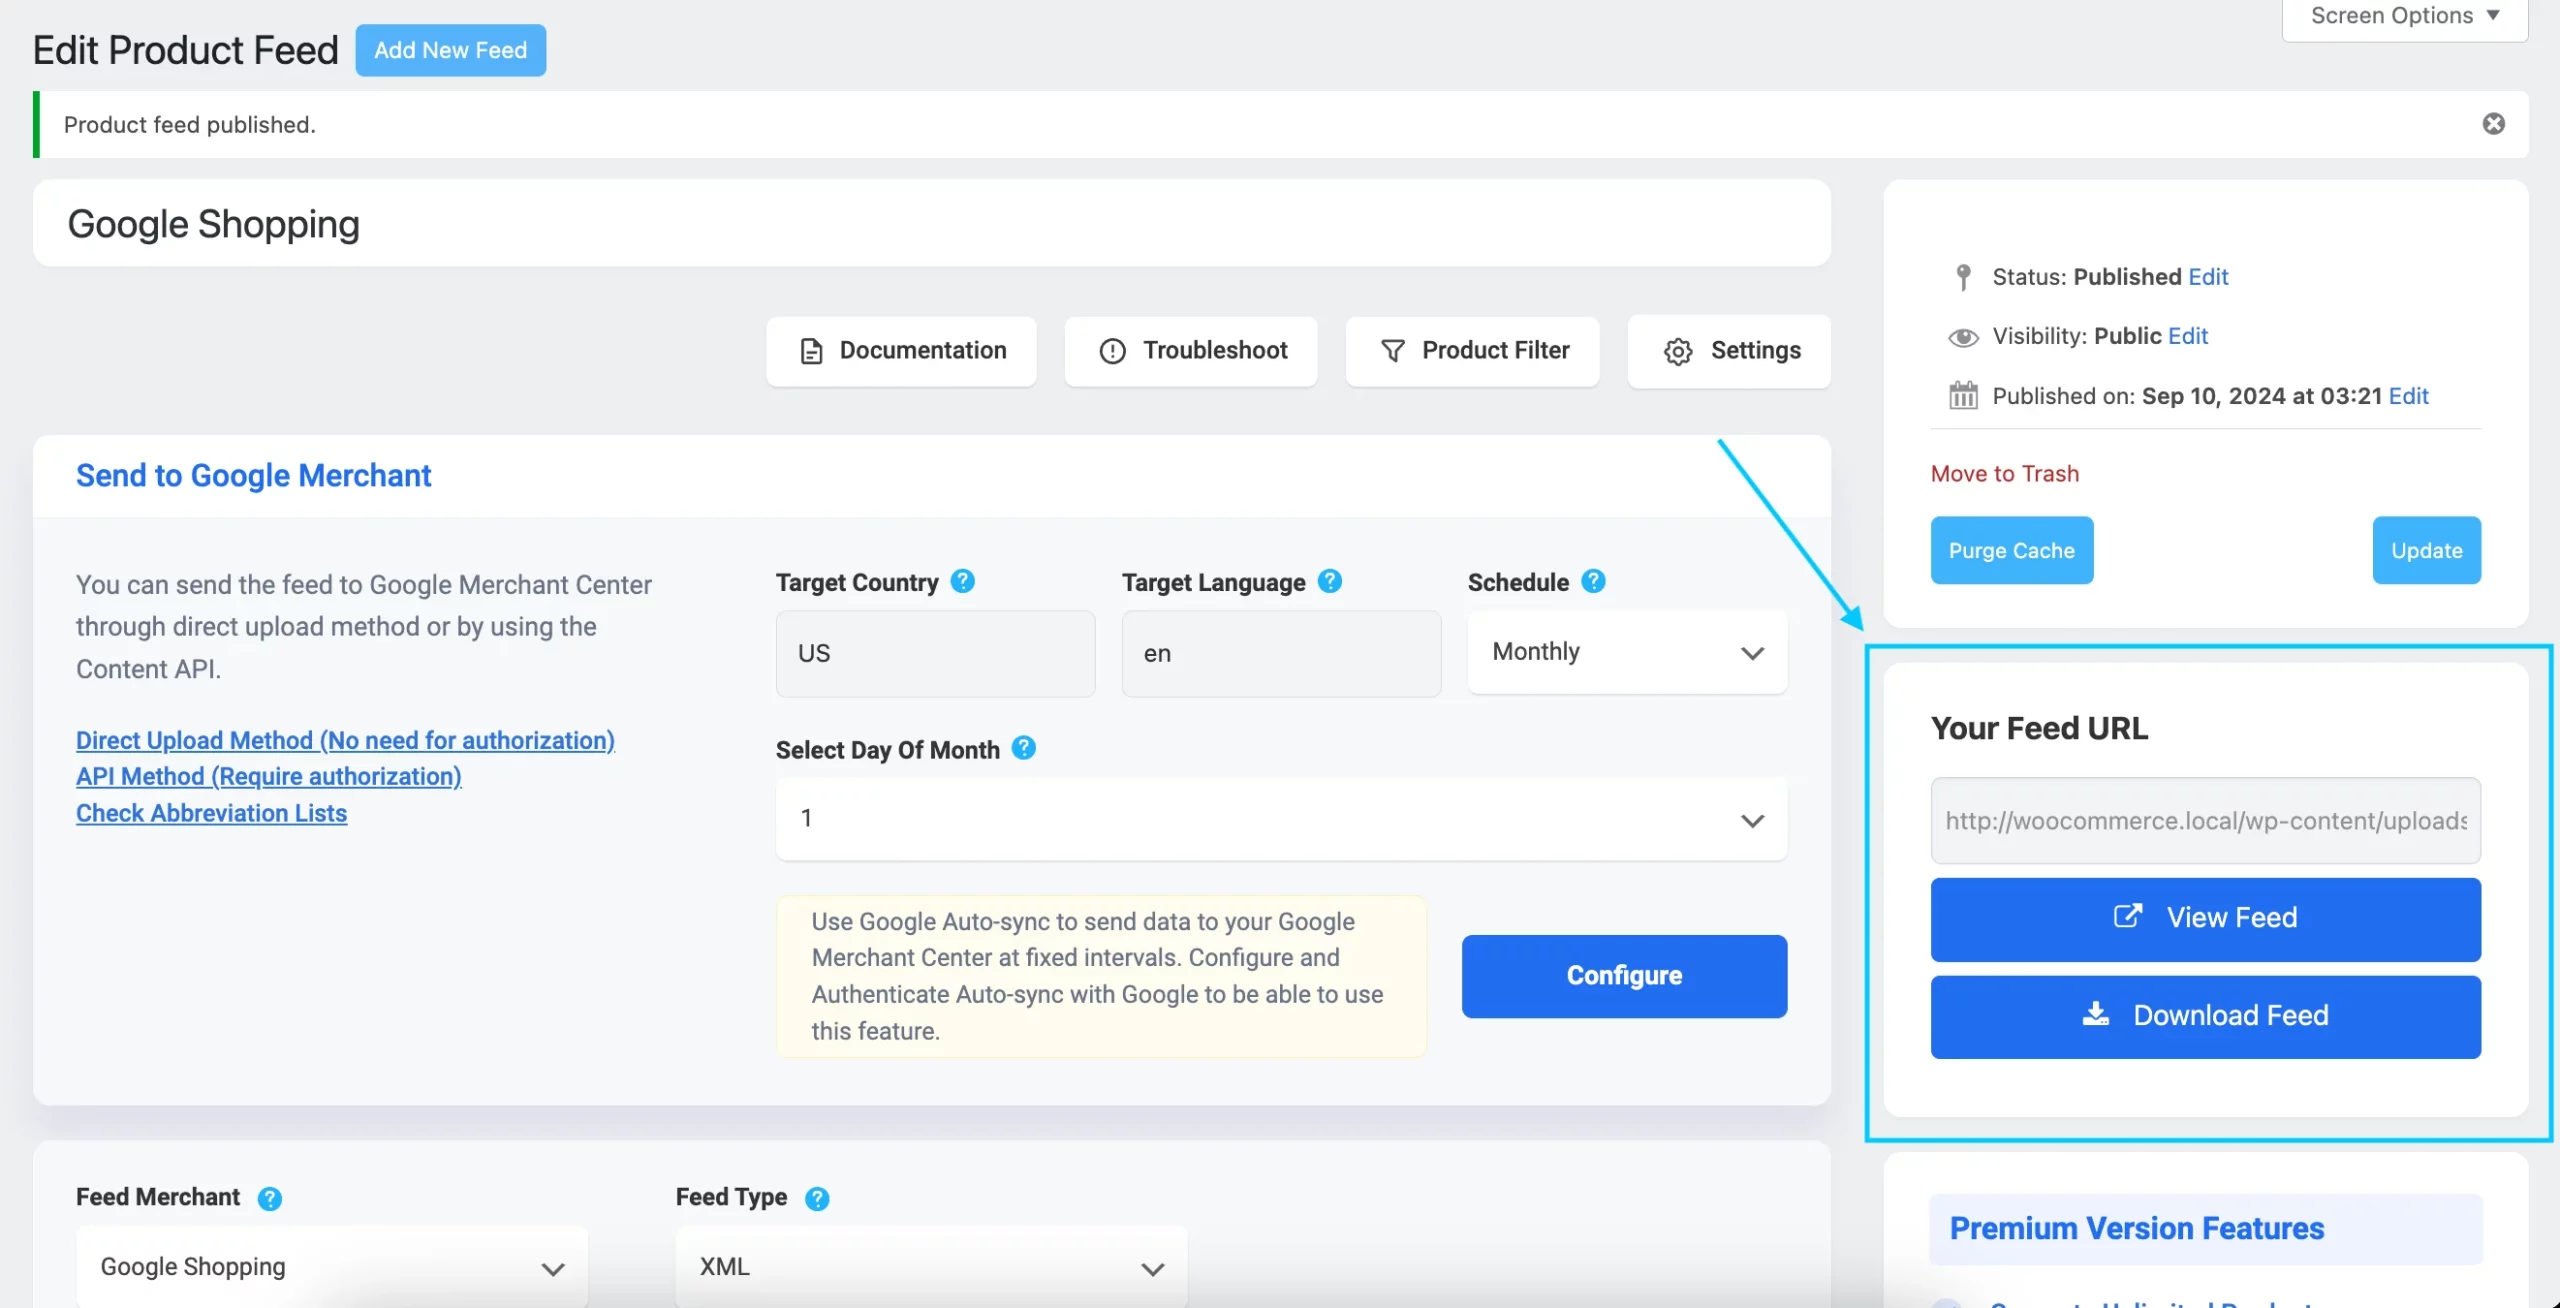2560x1308 pixels.
Task: Click the Status pin icon
Action: pyautogui.click(x=1963, y=277)
